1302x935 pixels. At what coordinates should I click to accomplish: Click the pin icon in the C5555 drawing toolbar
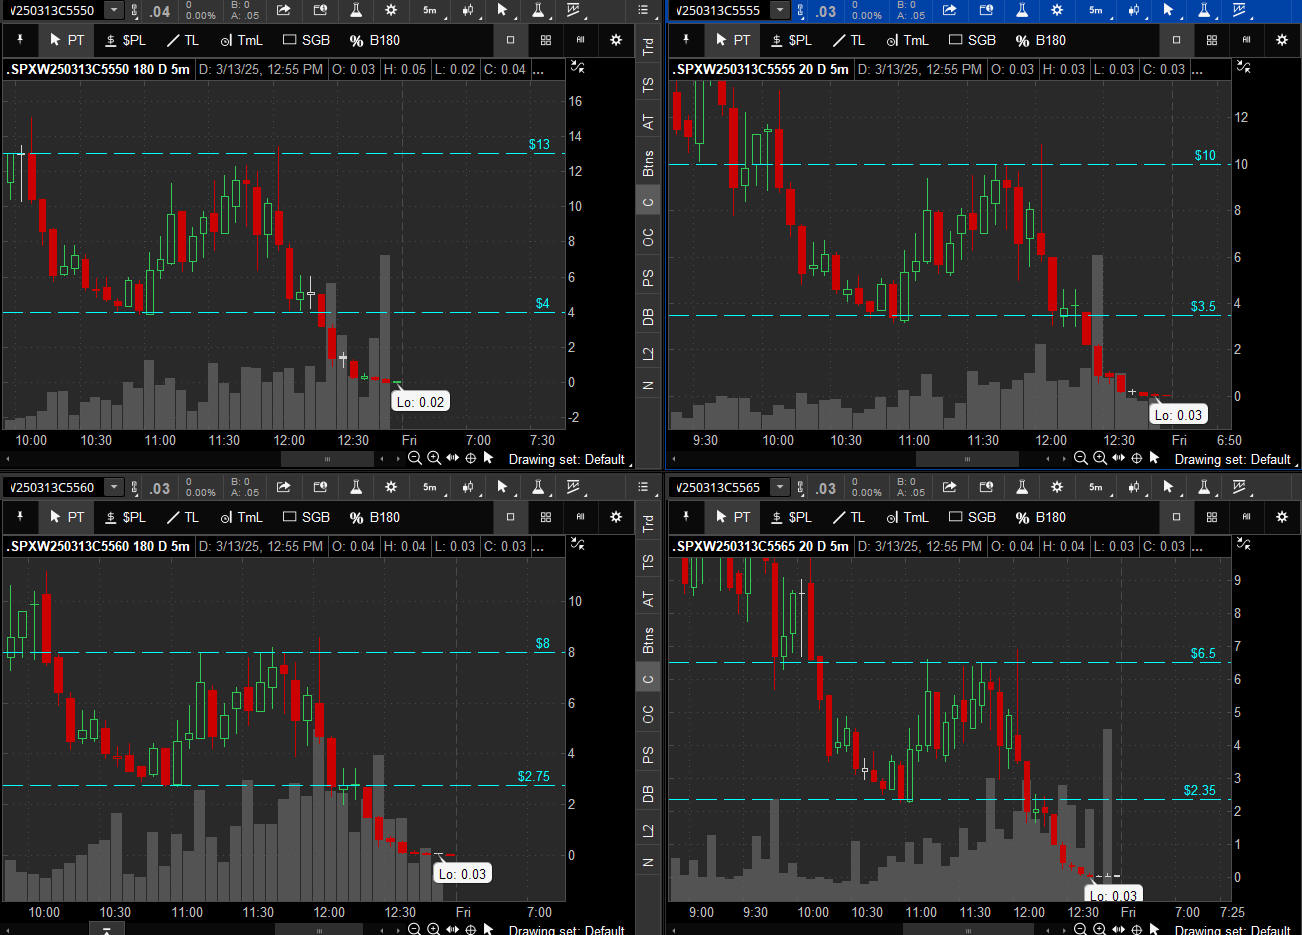(x=686, y=40)
